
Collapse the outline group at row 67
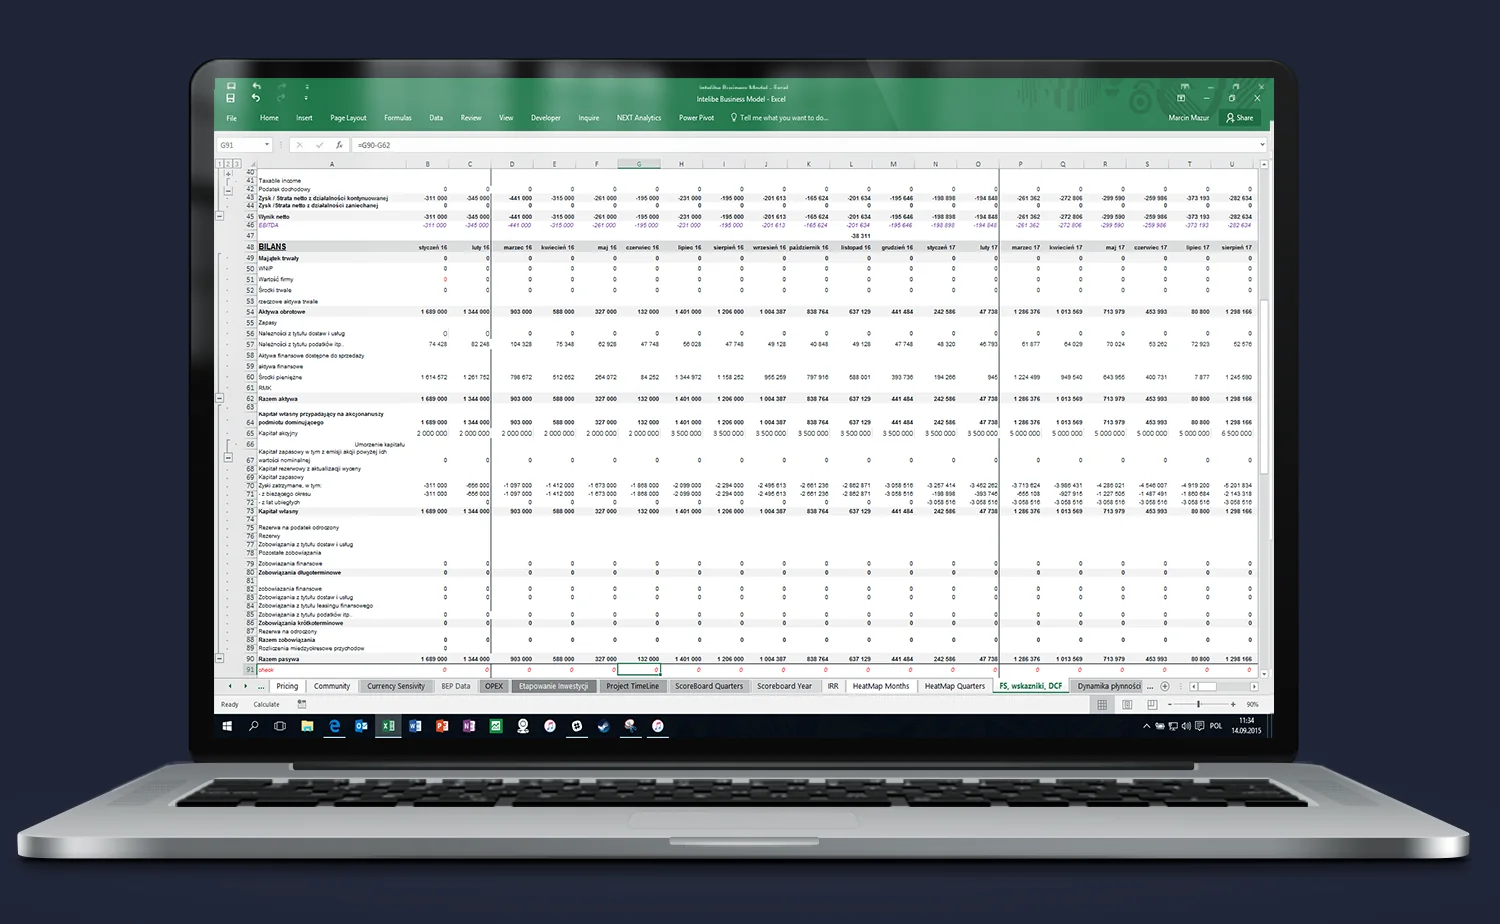pyautogui.click(x=228, y=458)
